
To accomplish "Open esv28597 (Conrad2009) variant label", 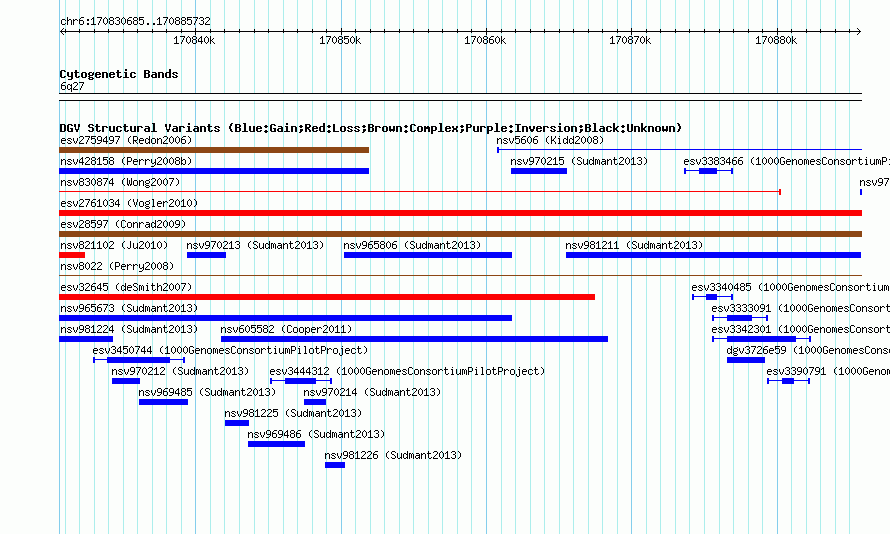I will [x=123, y=224].
